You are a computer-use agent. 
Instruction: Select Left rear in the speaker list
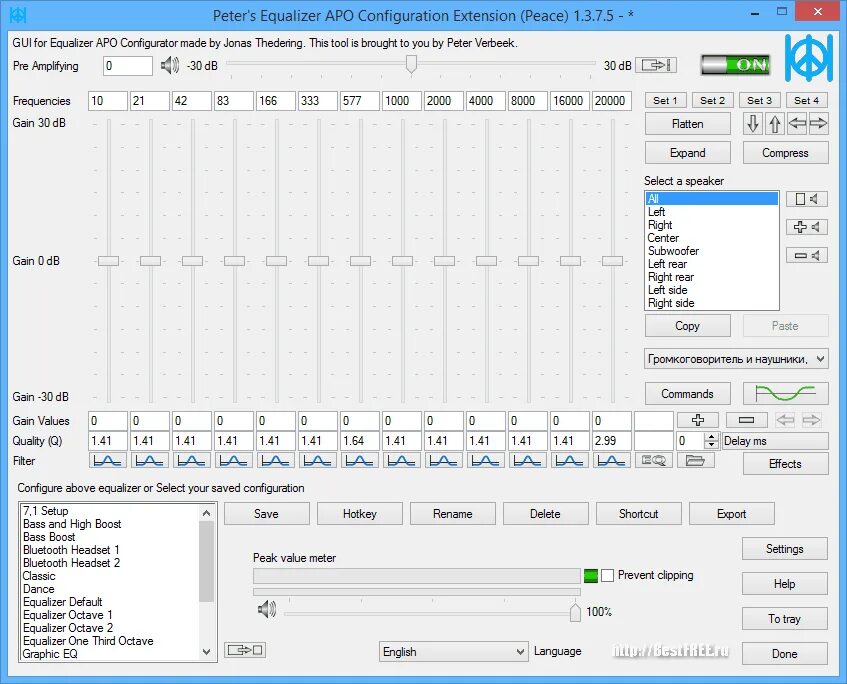[x=711, y=264]
